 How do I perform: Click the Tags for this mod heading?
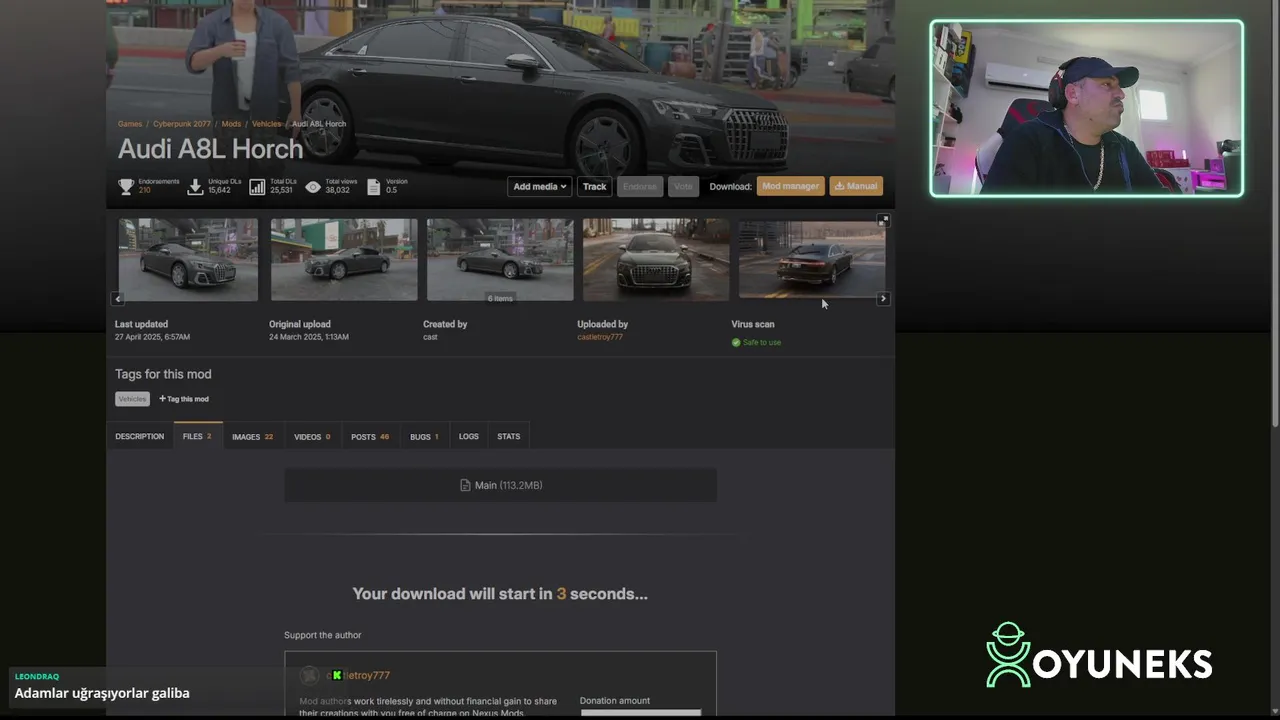[163, 374]
